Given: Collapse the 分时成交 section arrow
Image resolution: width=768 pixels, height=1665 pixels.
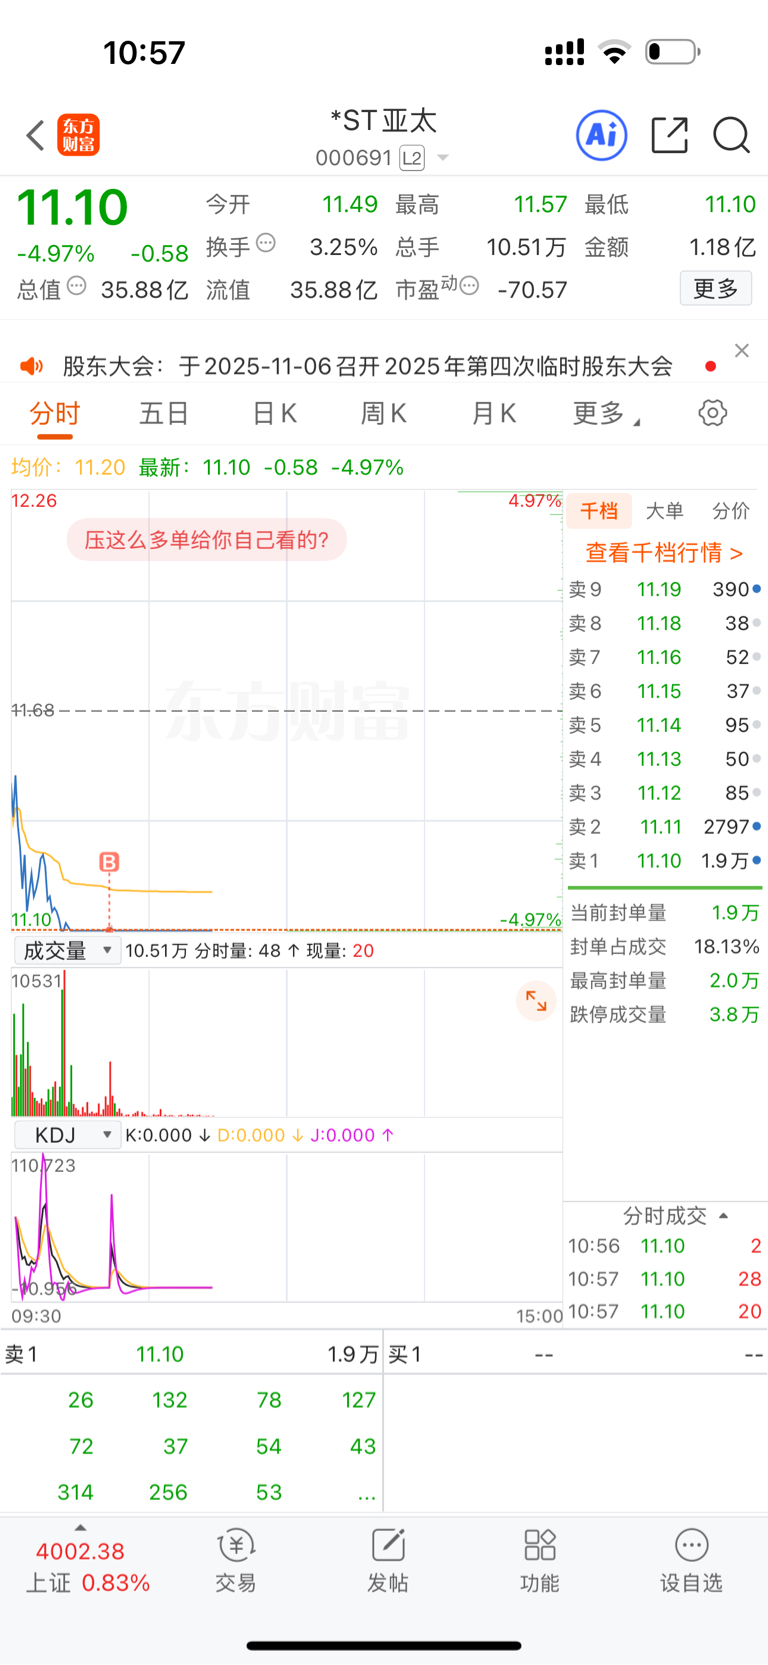Looking at the screenshot, I should coord(723,1216).
